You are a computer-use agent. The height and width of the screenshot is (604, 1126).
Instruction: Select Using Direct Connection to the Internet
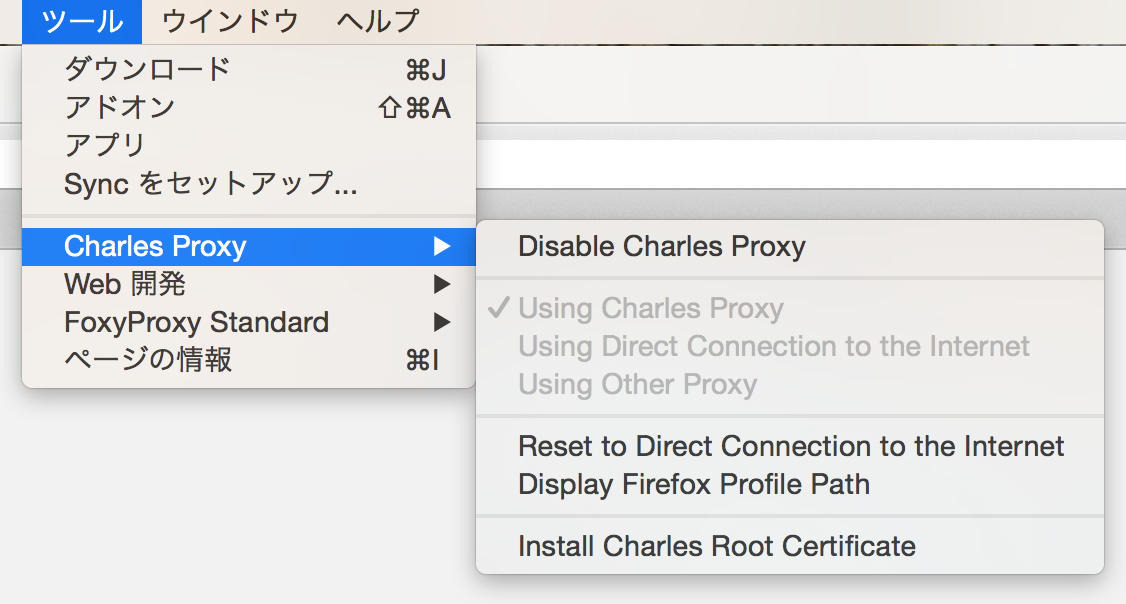[x=790, y=346]
